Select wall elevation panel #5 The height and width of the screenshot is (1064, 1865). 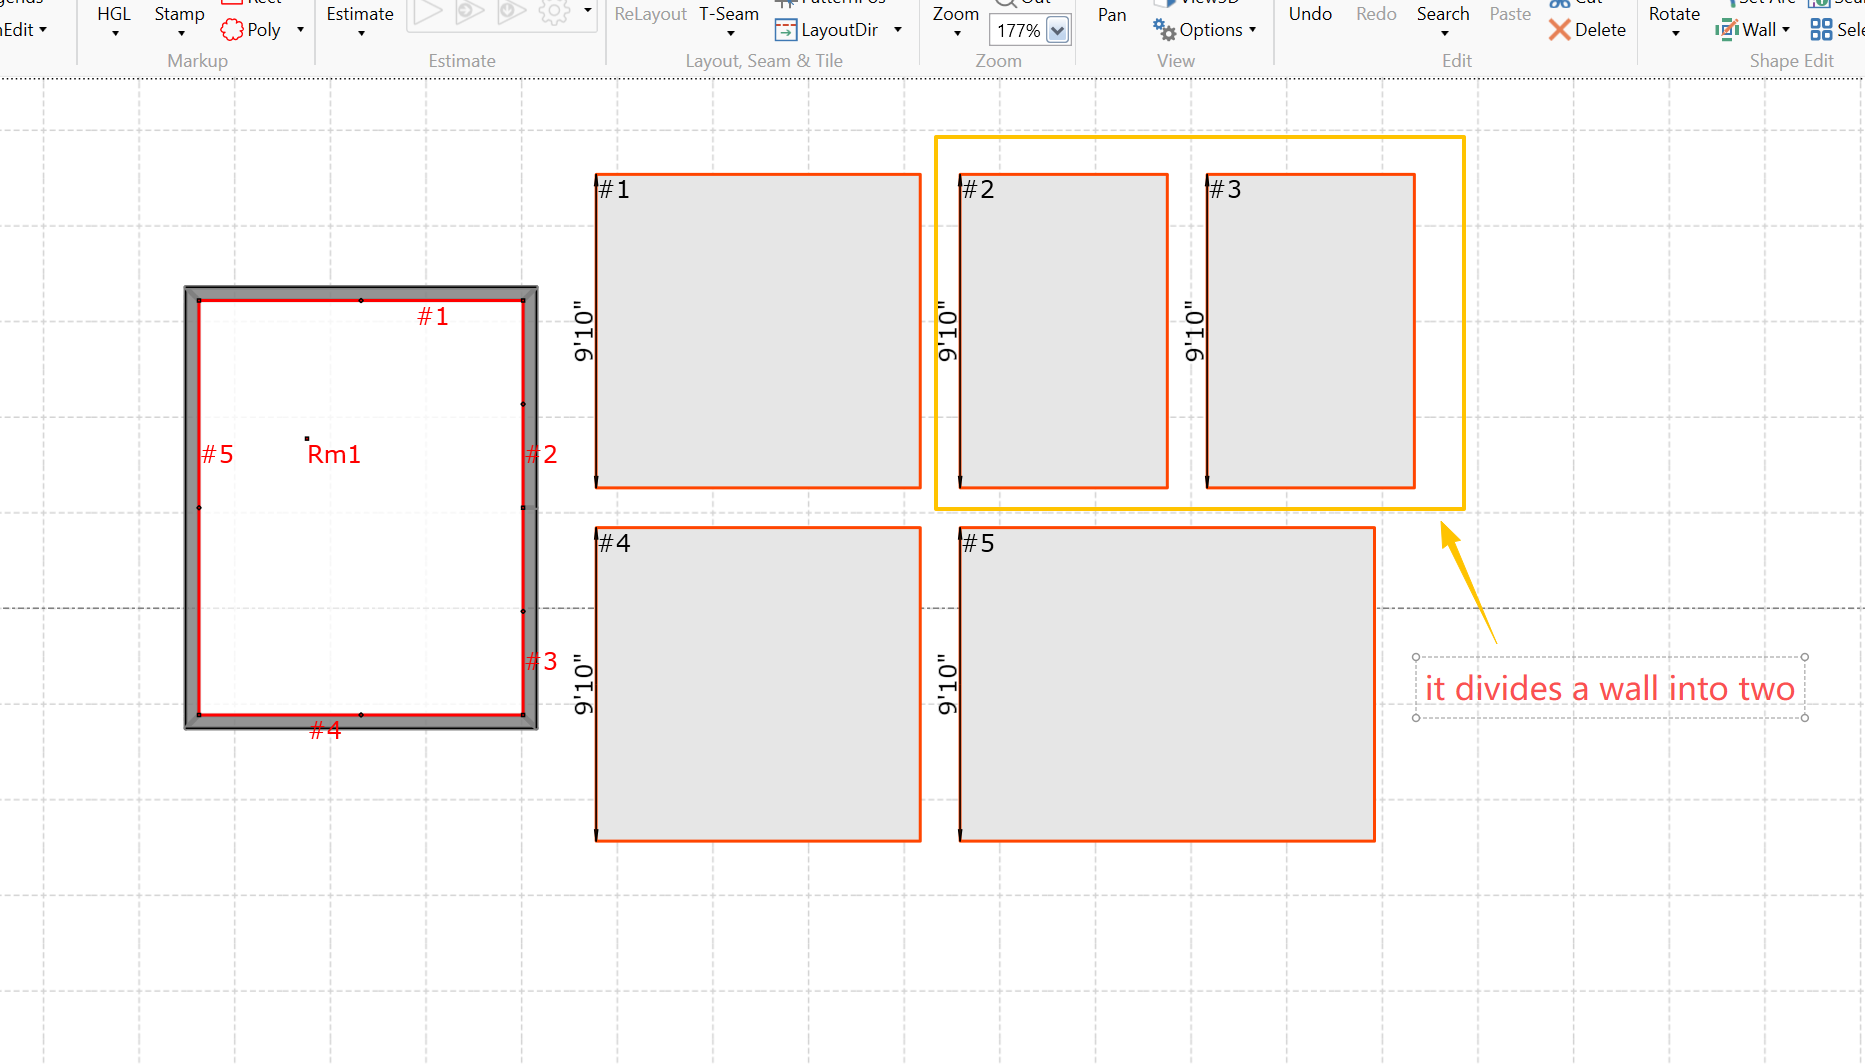pos(1167,684)
